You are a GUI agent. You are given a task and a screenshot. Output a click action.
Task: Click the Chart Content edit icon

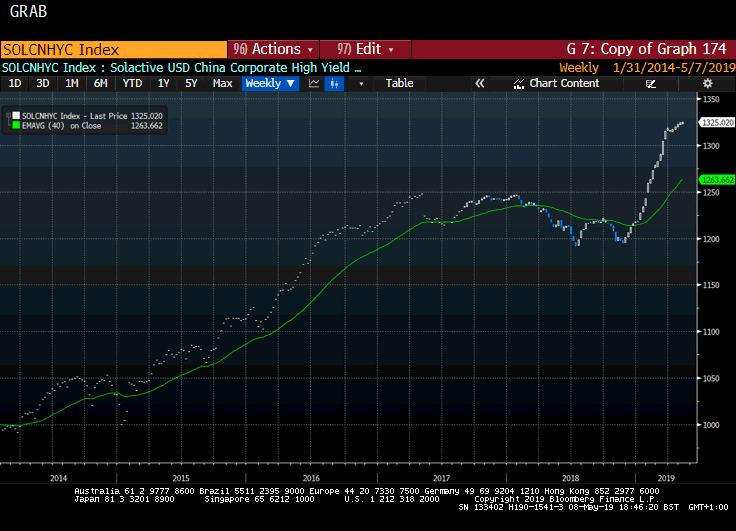click(x=518, y=84)
